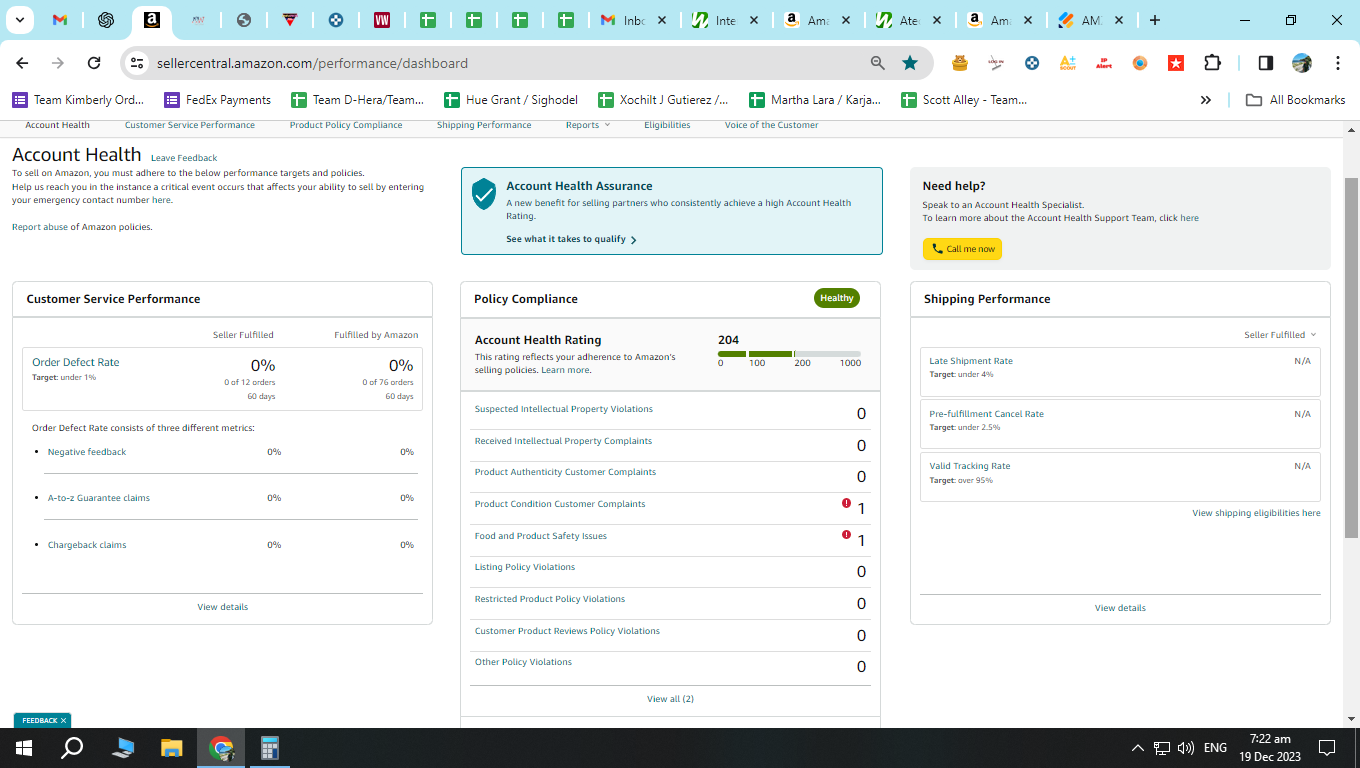The width and height of the screenshot is (1360, 768).
Task: Open a new tab with plus button
Action: point(1155,20)
